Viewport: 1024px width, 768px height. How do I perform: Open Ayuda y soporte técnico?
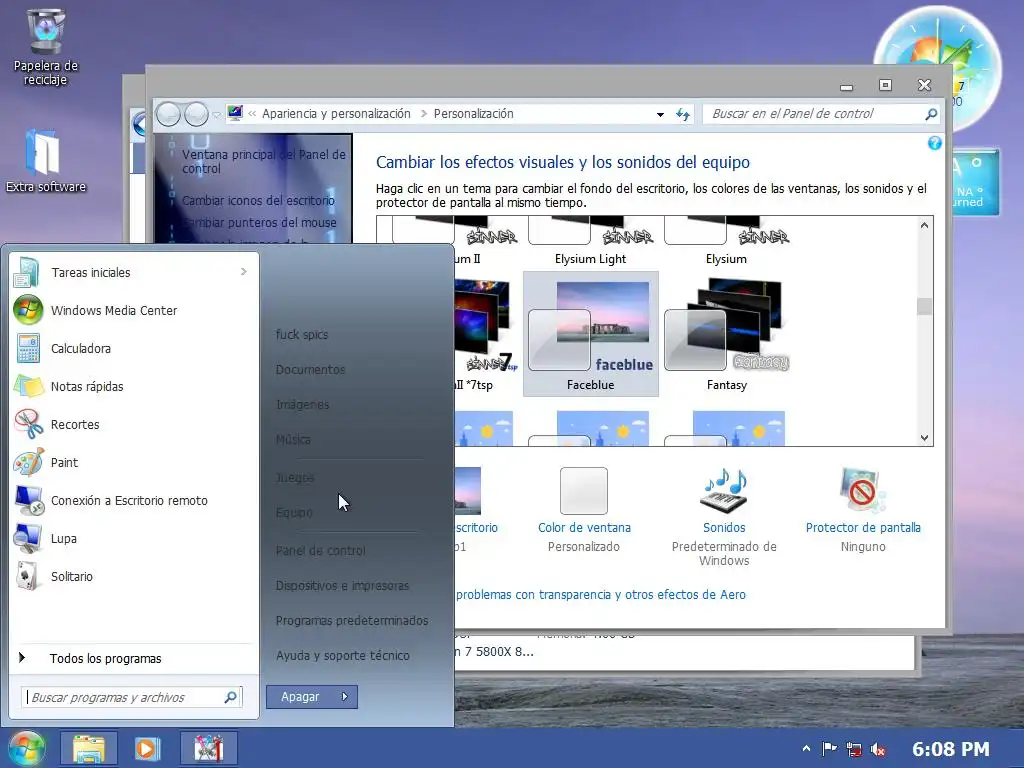pyautogui.click(x=343, y=656)
